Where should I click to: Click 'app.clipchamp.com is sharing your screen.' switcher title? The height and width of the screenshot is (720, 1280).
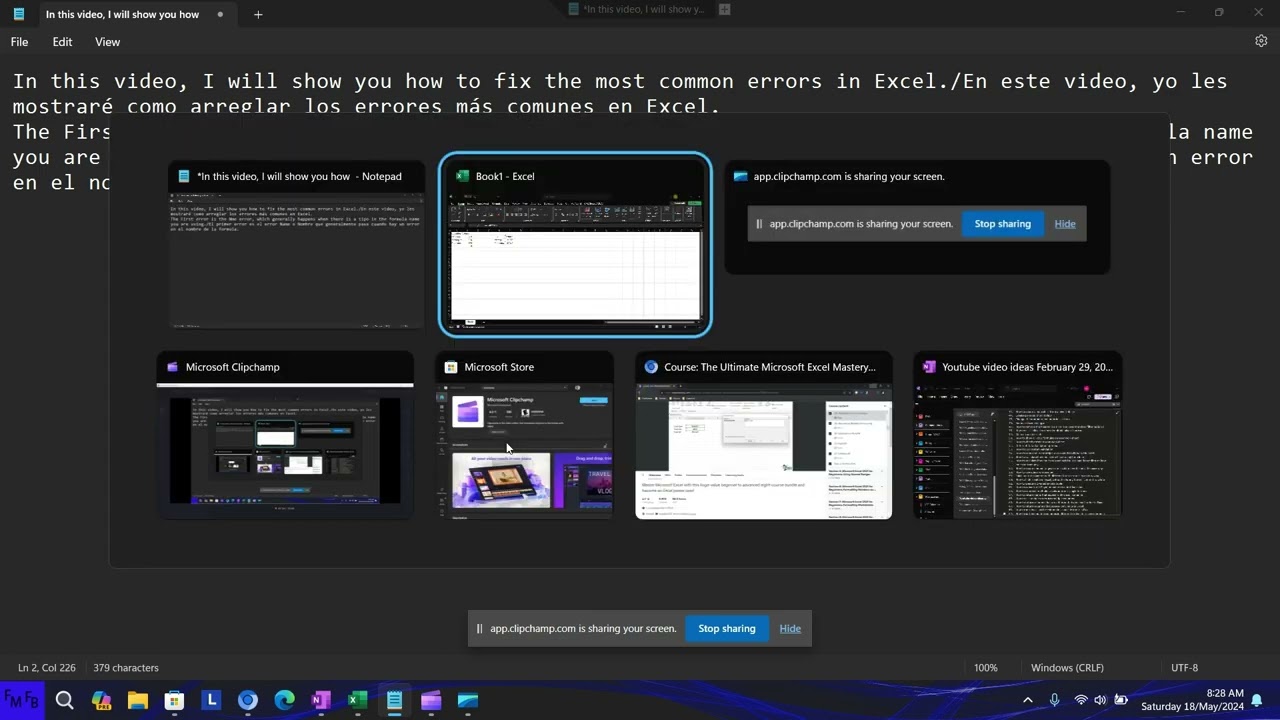[x=849, y=176]
